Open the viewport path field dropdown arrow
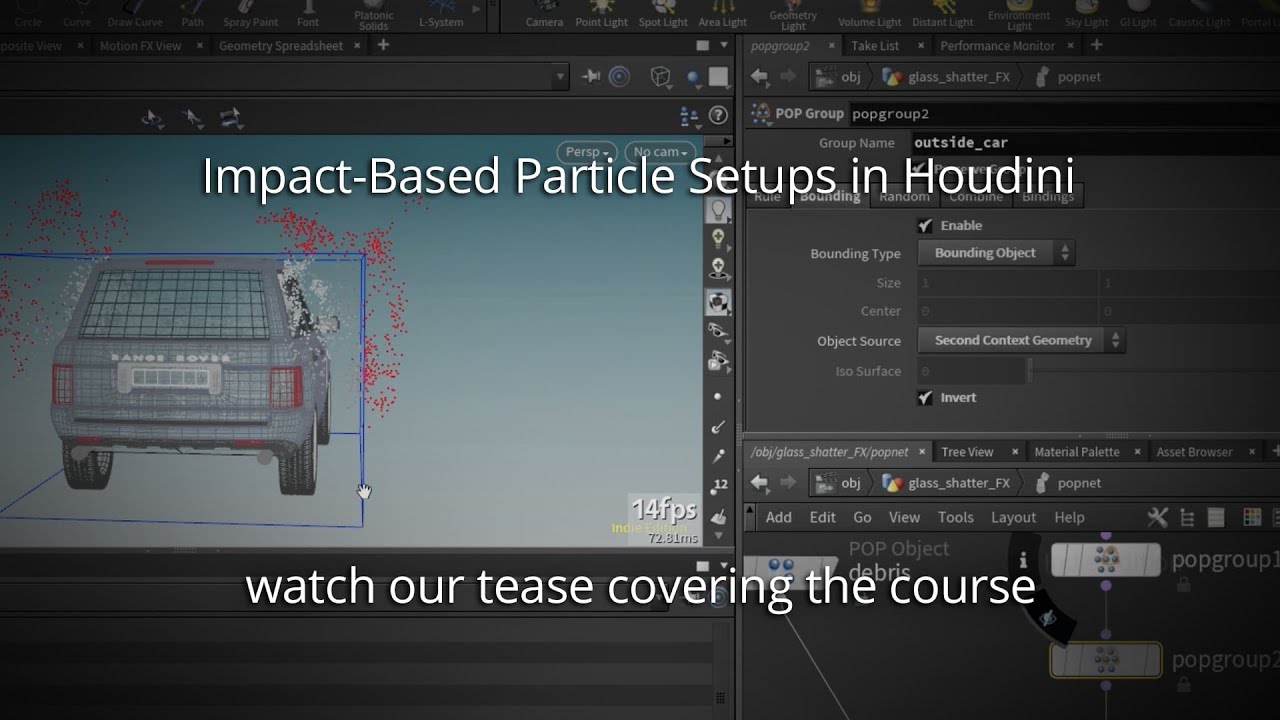Image resolution: width=1280 pixels, height=720 pixels. pyautogui.click(x=561, y=77)
